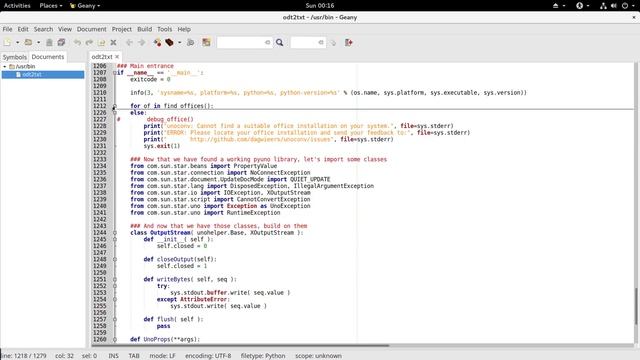Run the current file with gears icon

coord(190,42)
